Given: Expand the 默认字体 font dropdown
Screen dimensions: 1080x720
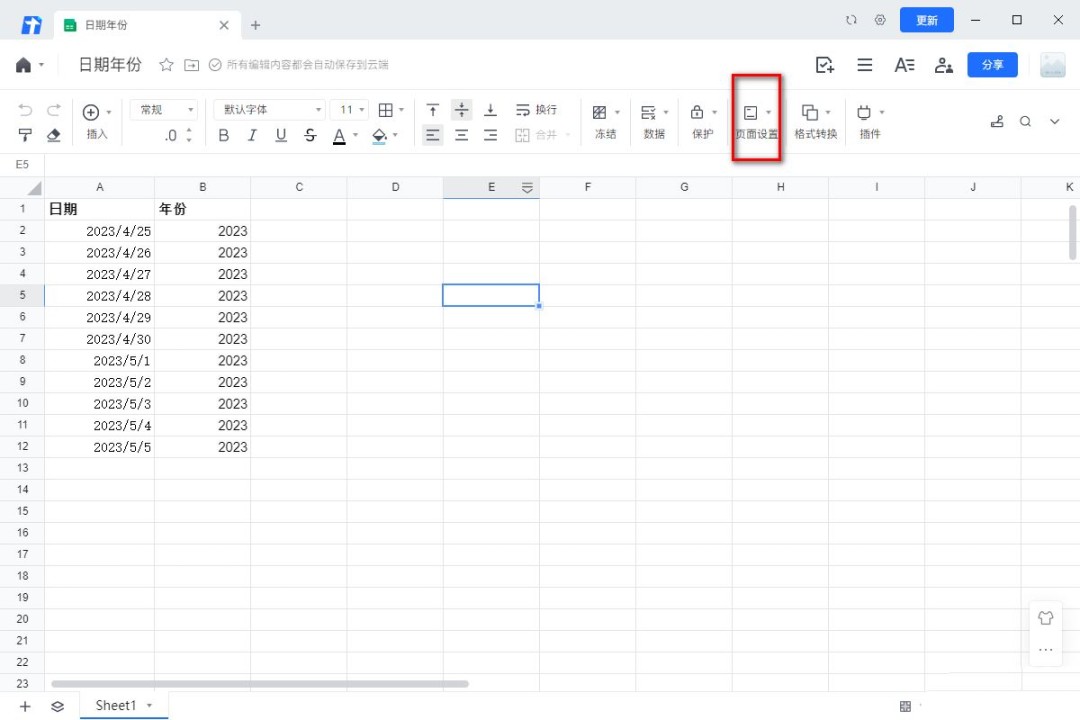Looking at the screenshot, I should click(269, 110).
